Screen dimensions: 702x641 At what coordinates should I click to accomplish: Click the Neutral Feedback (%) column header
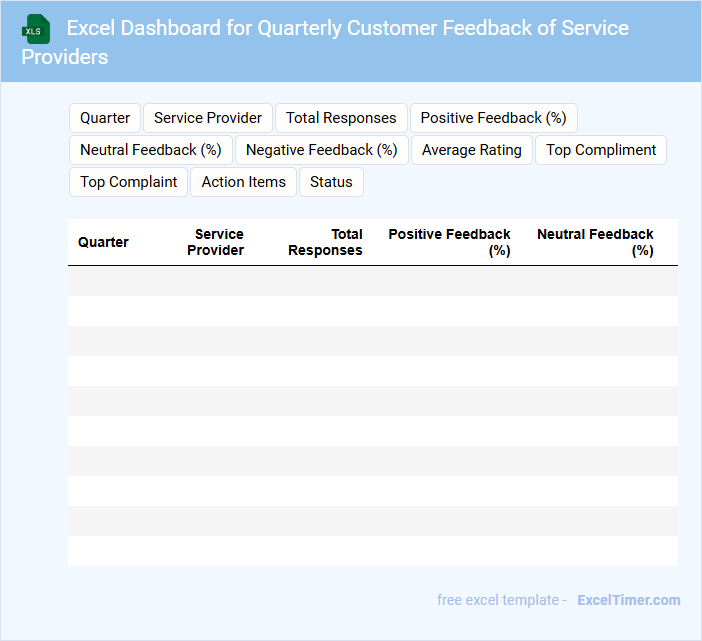[595, 242]
